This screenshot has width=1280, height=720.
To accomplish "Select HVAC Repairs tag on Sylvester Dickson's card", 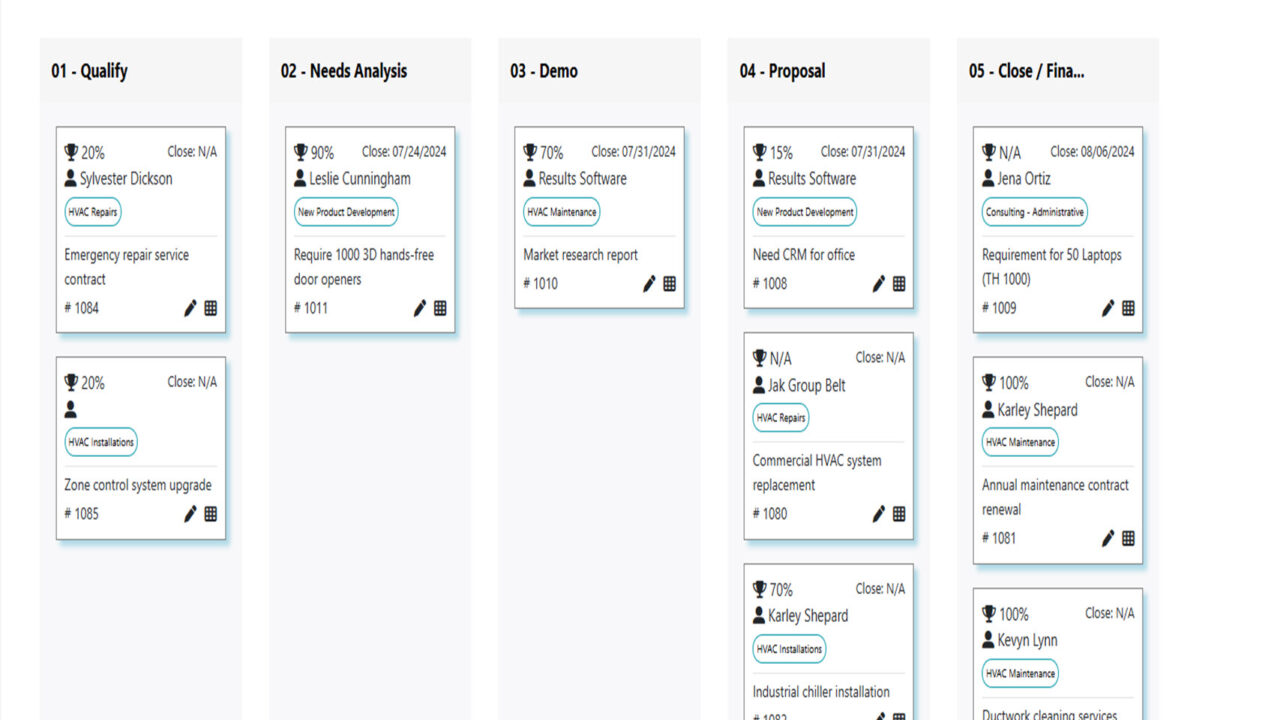I will (x=93, y=212).
